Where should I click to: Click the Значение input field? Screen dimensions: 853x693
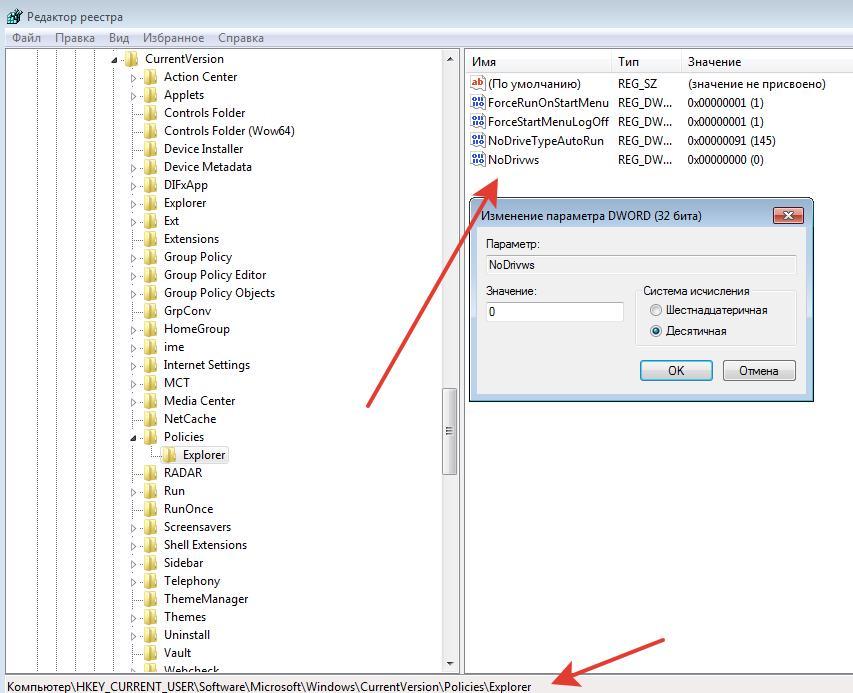point(554,312)
